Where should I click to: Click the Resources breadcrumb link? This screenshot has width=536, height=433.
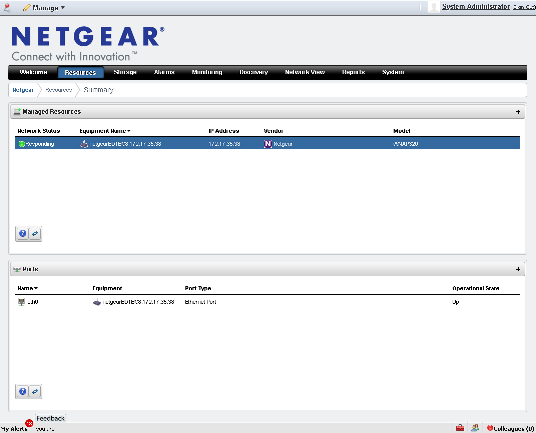pos(59,90)
